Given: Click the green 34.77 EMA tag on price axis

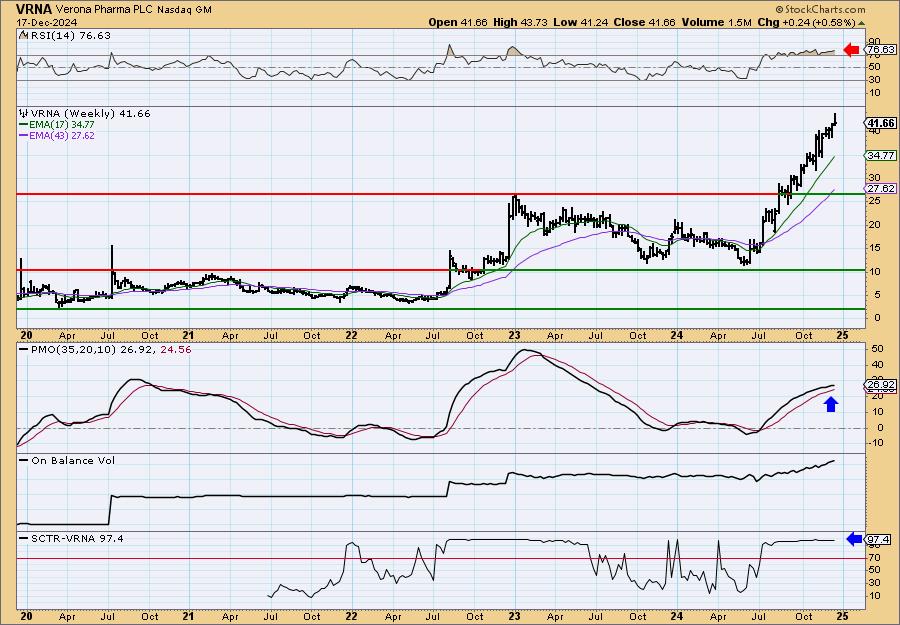Looking at the screenshot, I should [881, 156].
